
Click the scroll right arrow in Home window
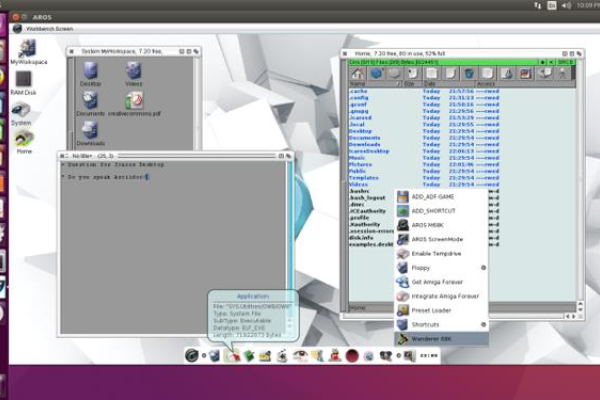(573, 317)
